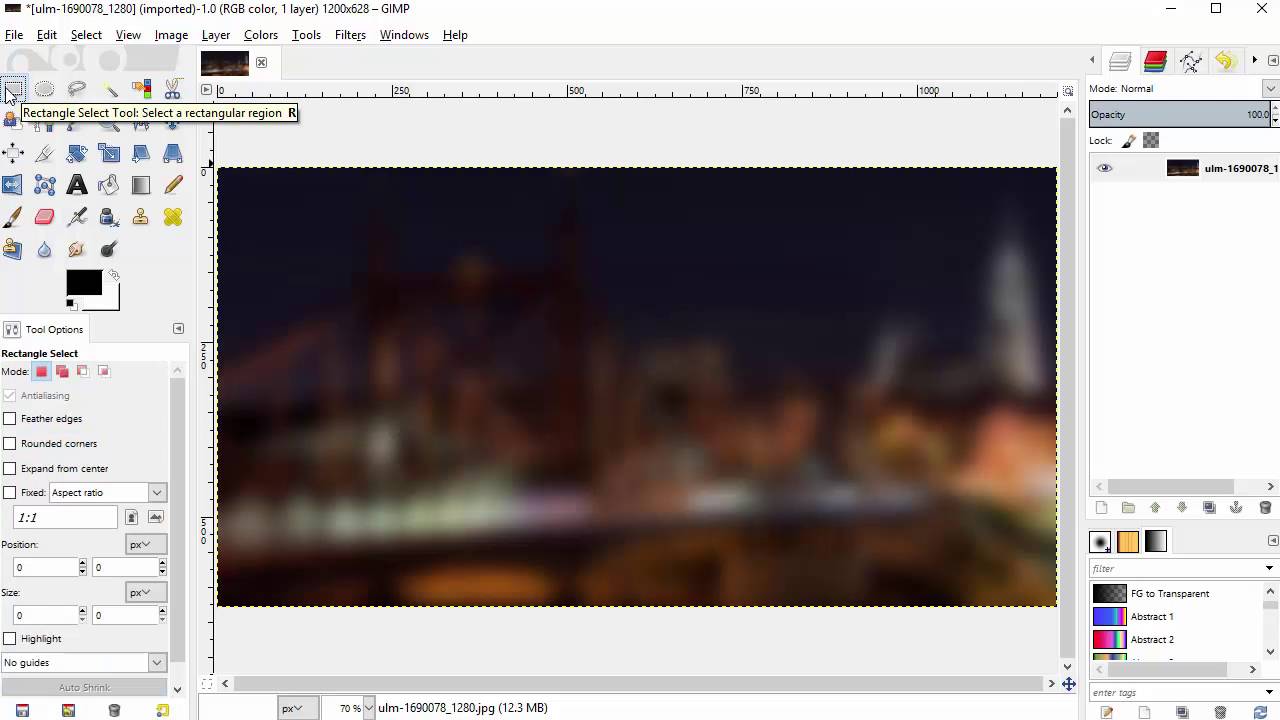Select the Eraser tool
Image resolution: width=1280 pixels, height=720 pixels.
point(44,217)
